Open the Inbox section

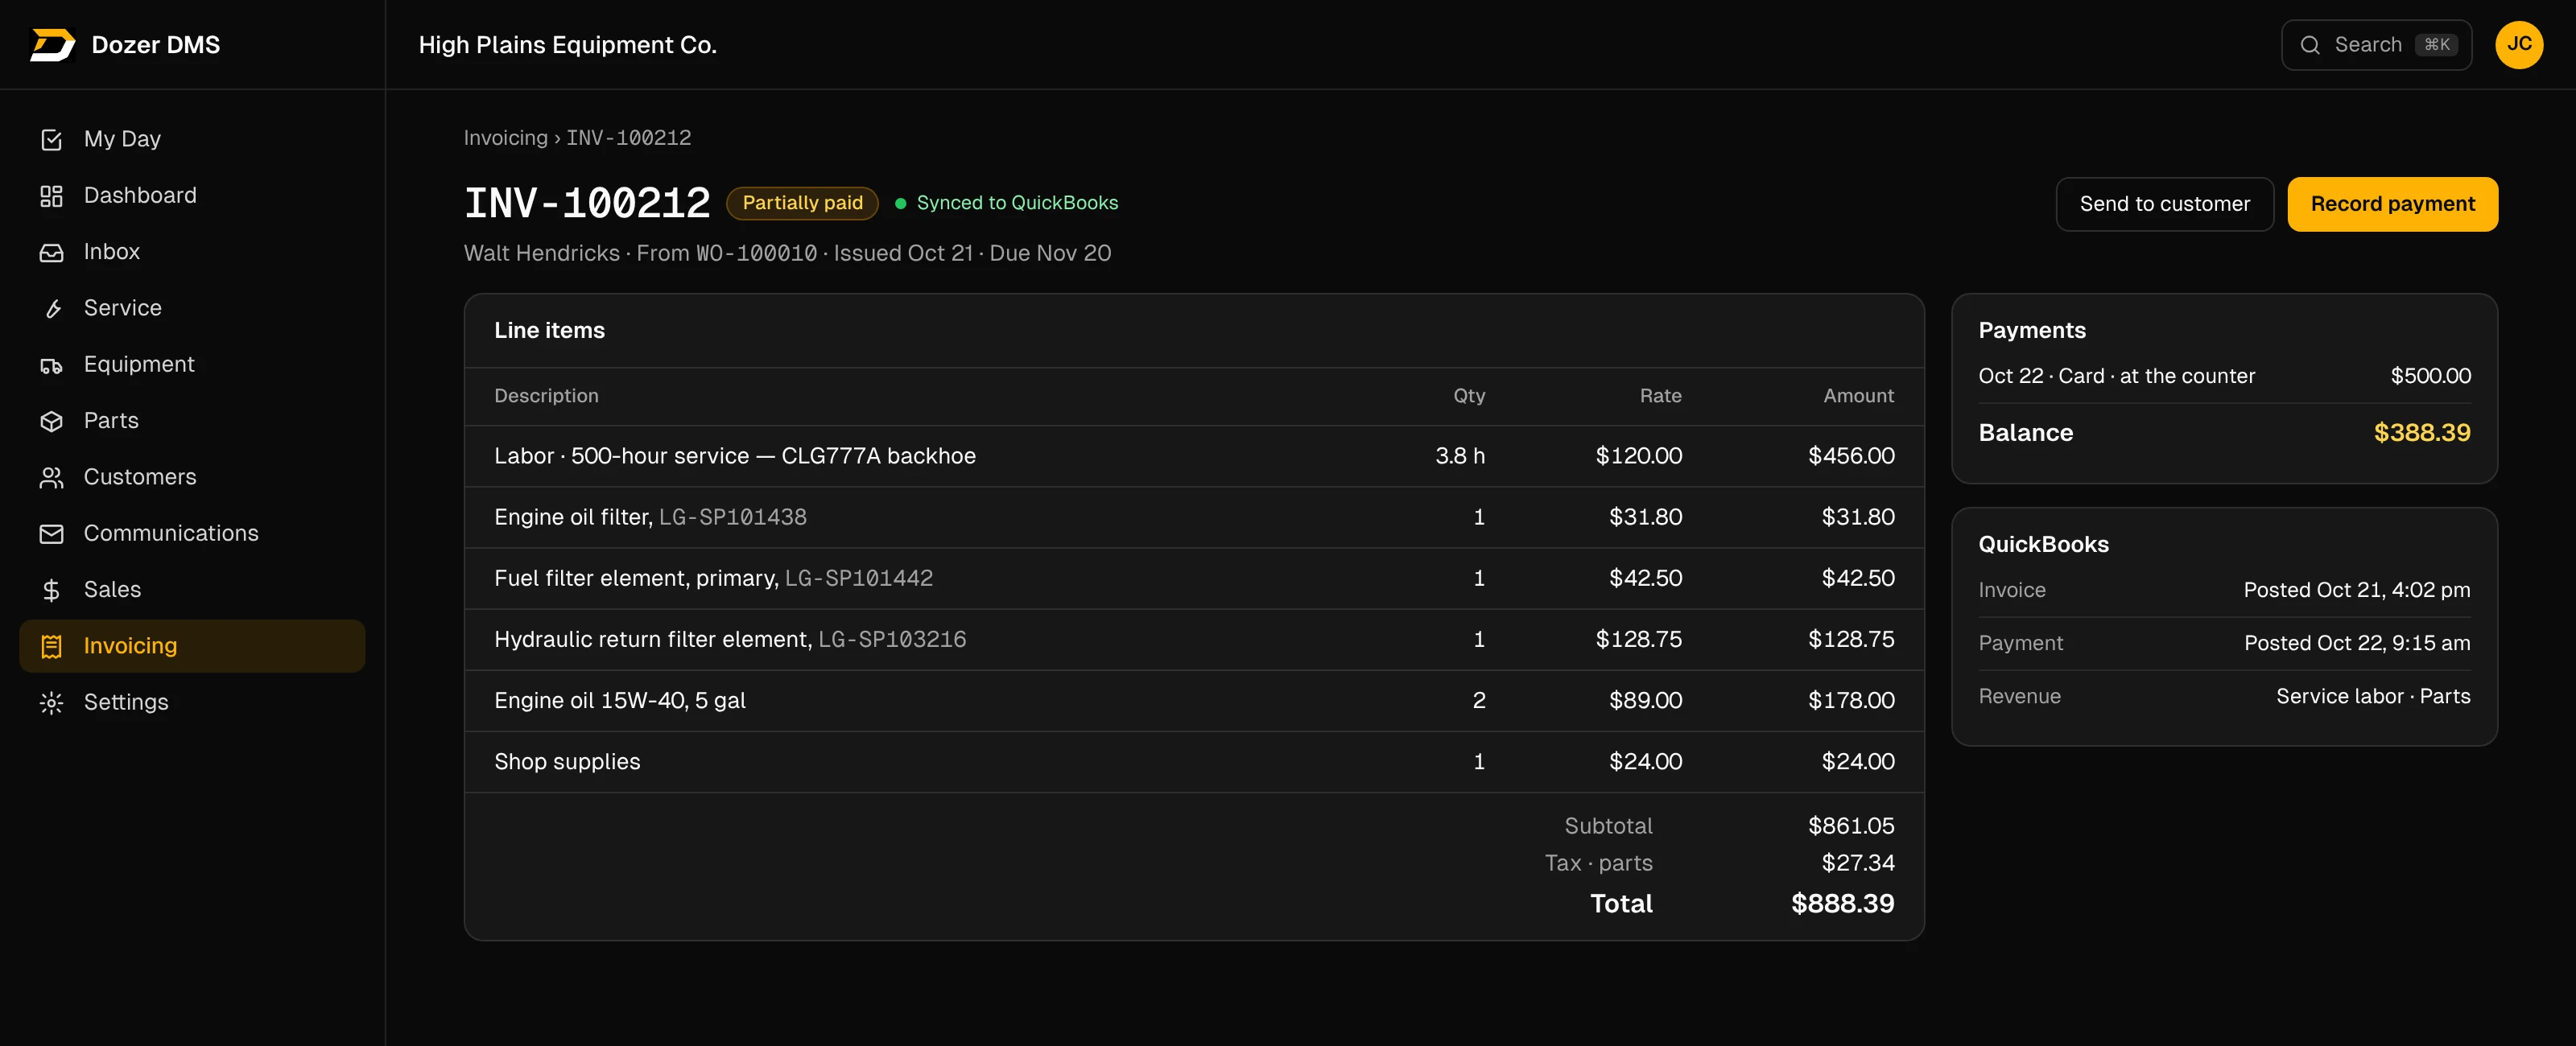(192, 252)
